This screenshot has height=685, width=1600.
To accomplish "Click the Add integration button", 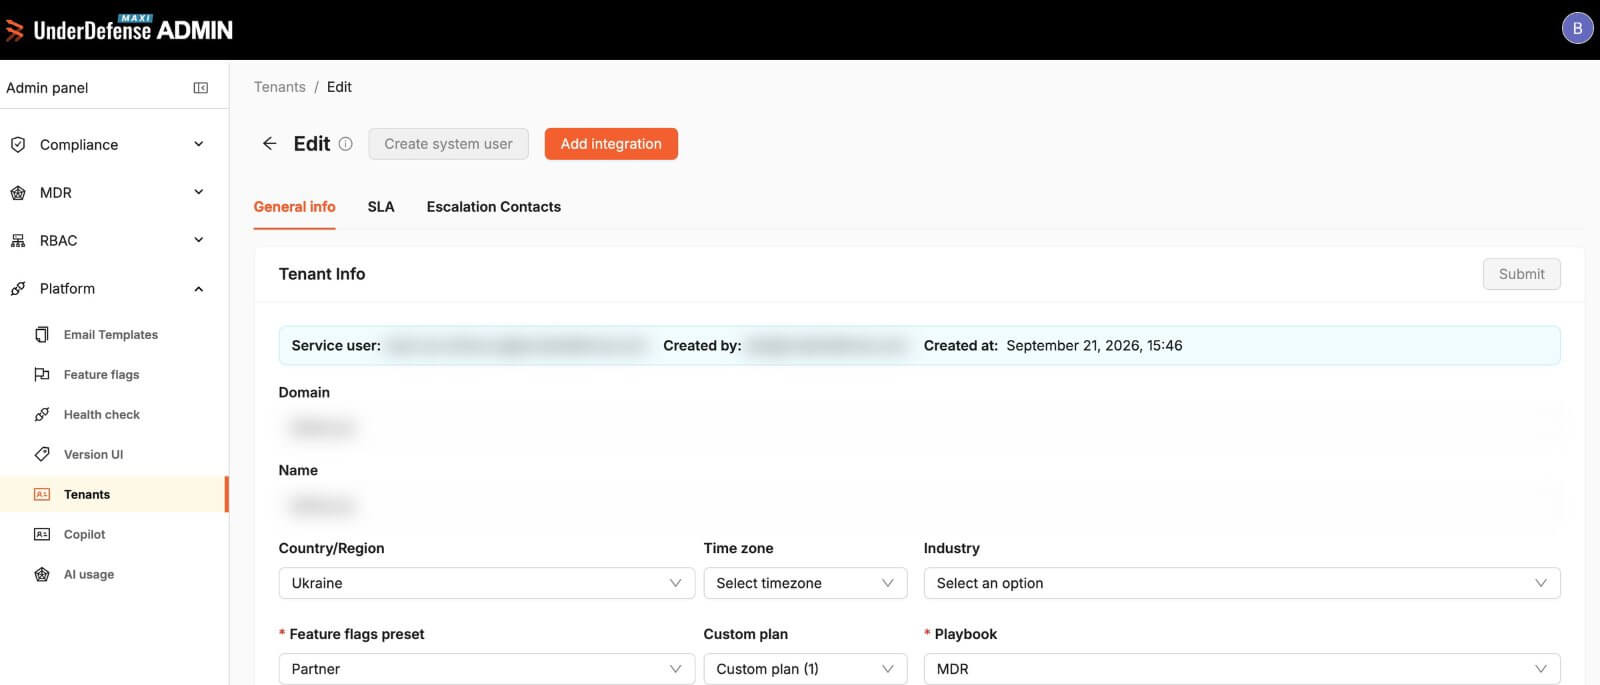I will click(611, 144).
